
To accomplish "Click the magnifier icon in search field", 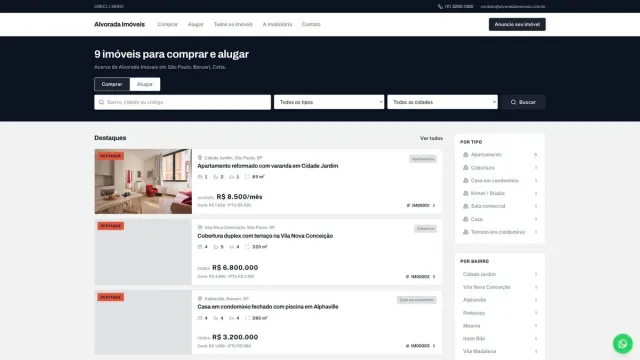I will tap(101, 102).
